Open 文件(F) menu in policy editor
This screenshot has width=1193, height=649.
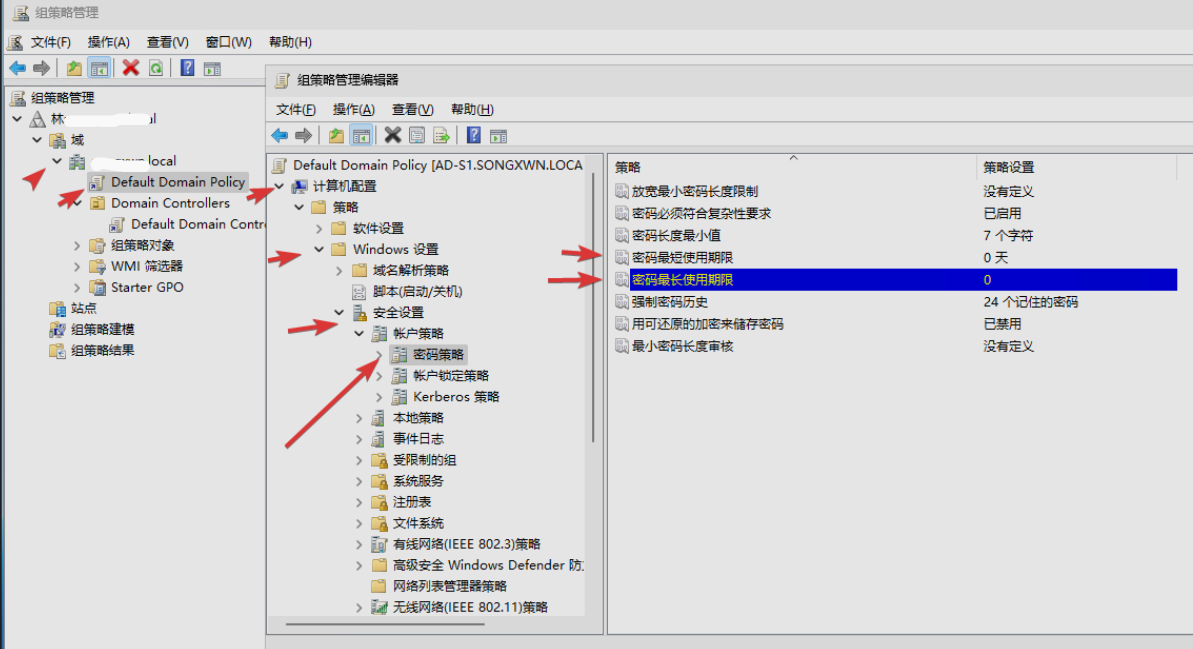point(295,109)
